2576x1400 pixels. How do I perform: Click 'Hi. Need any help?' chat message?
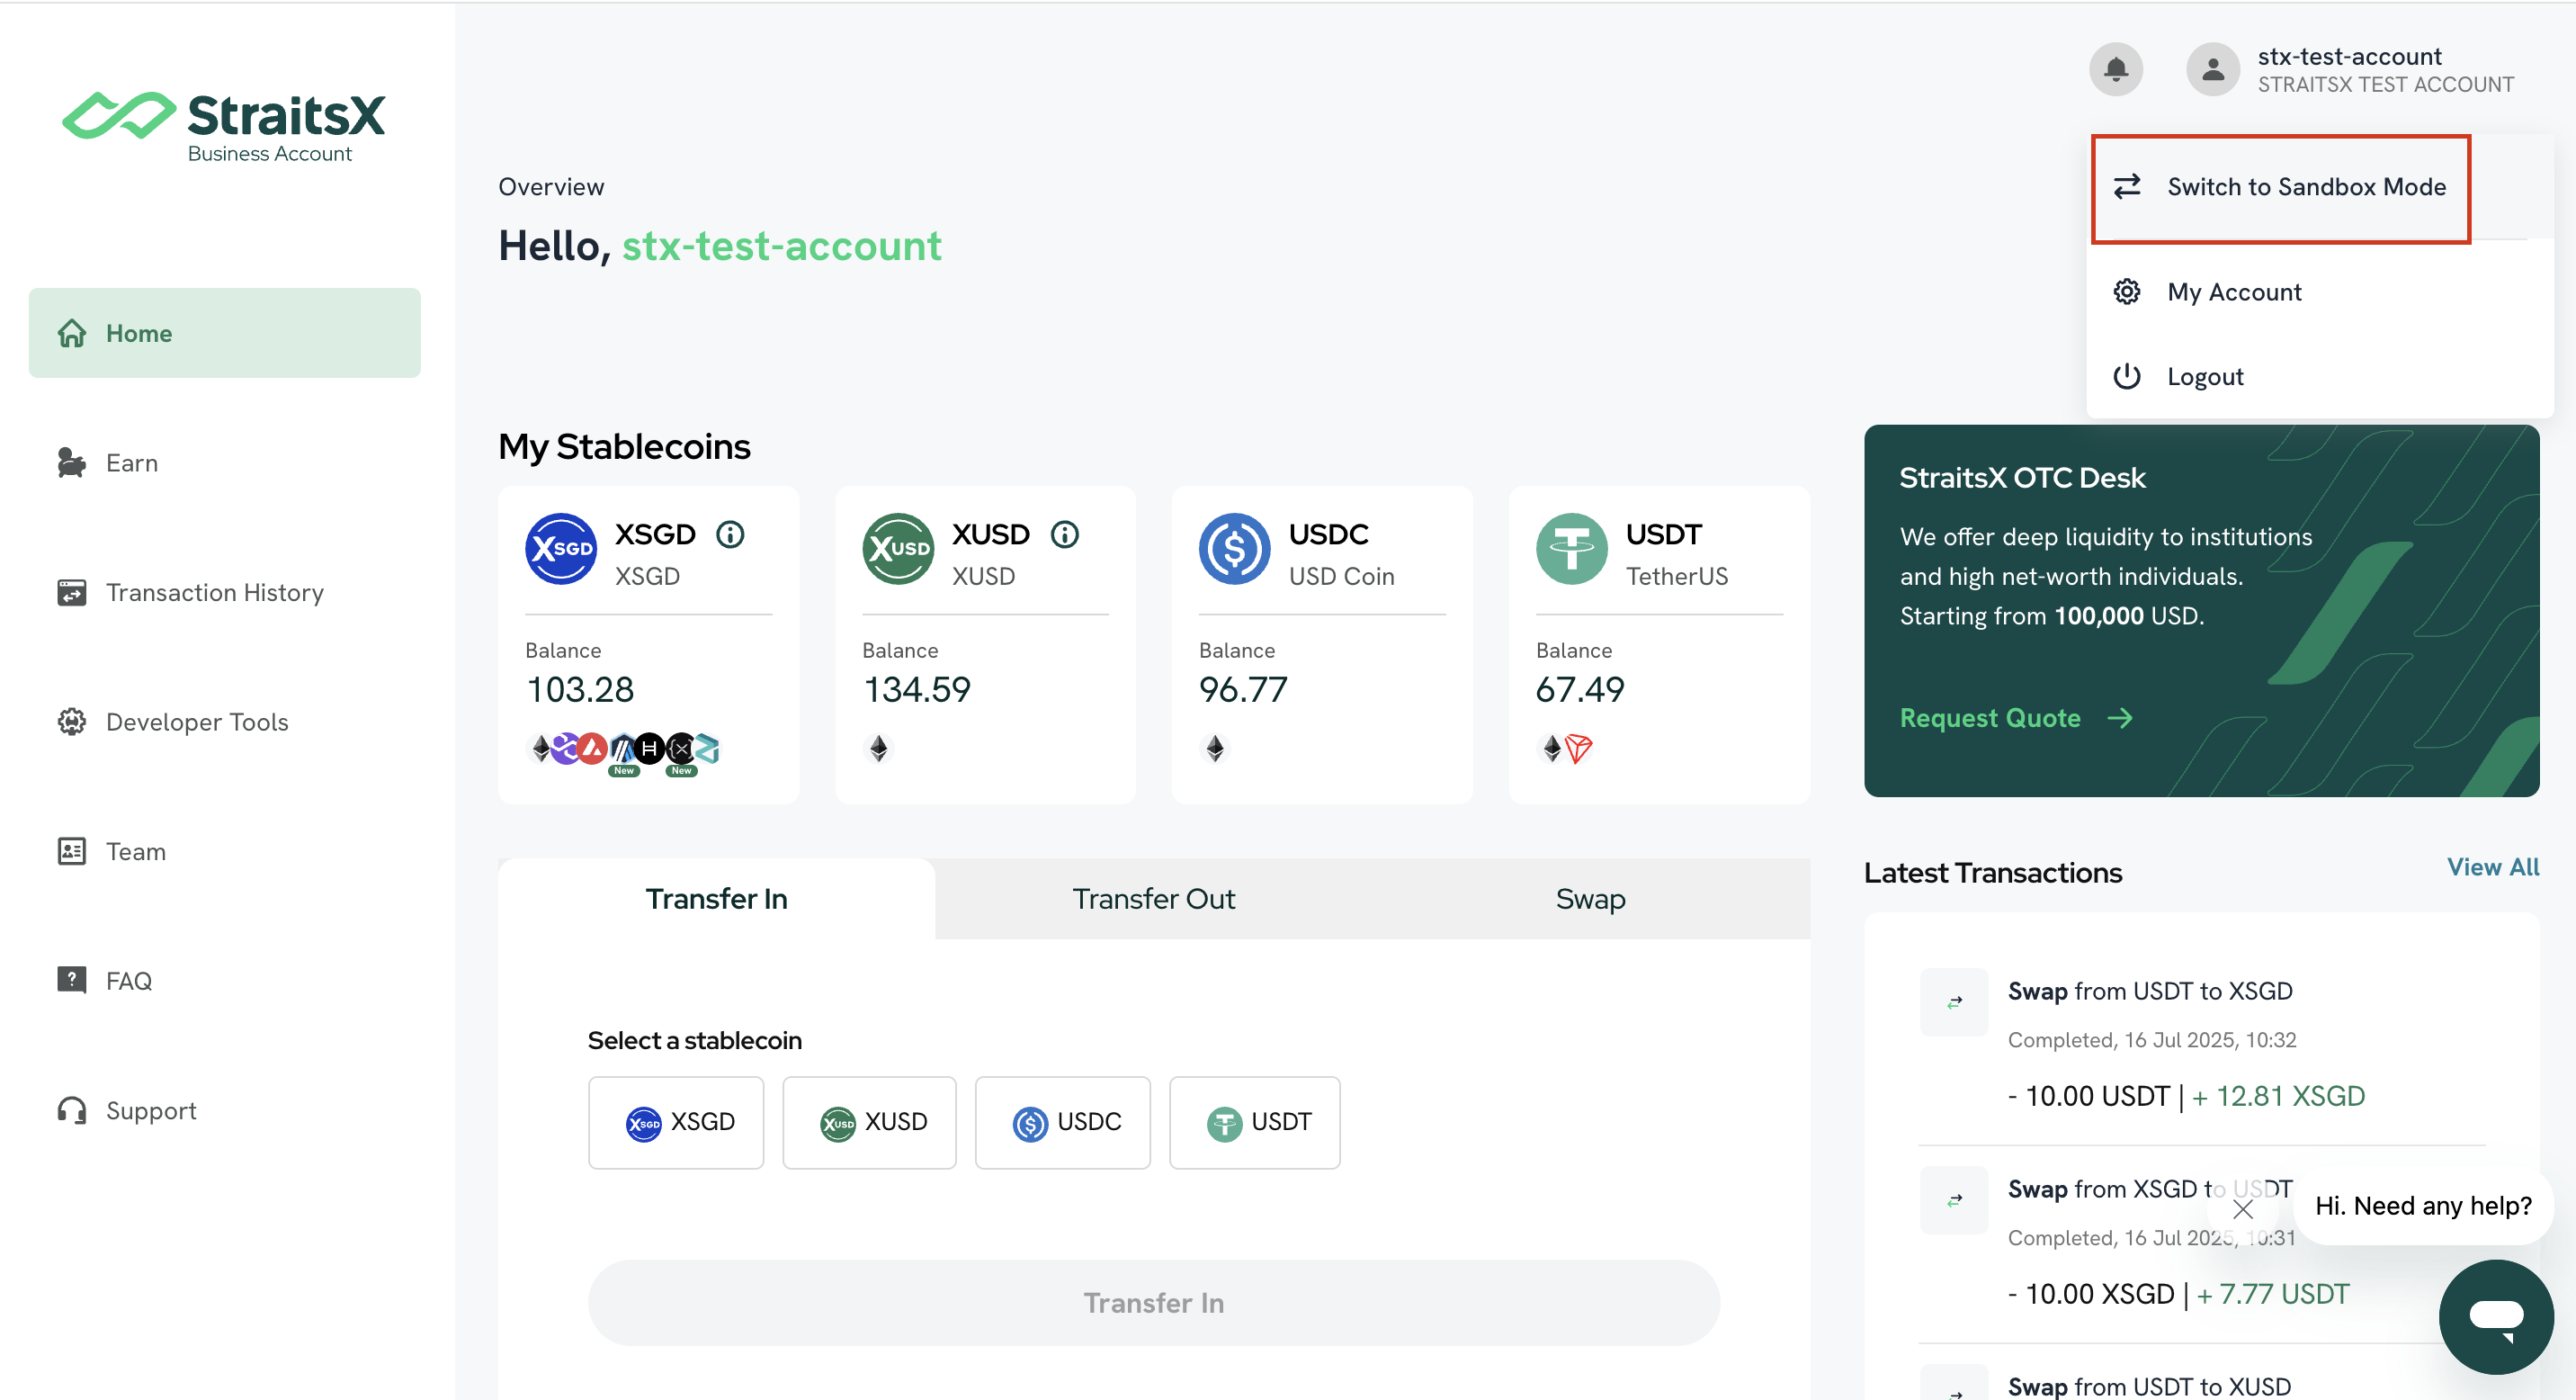pos(2423,1206)
